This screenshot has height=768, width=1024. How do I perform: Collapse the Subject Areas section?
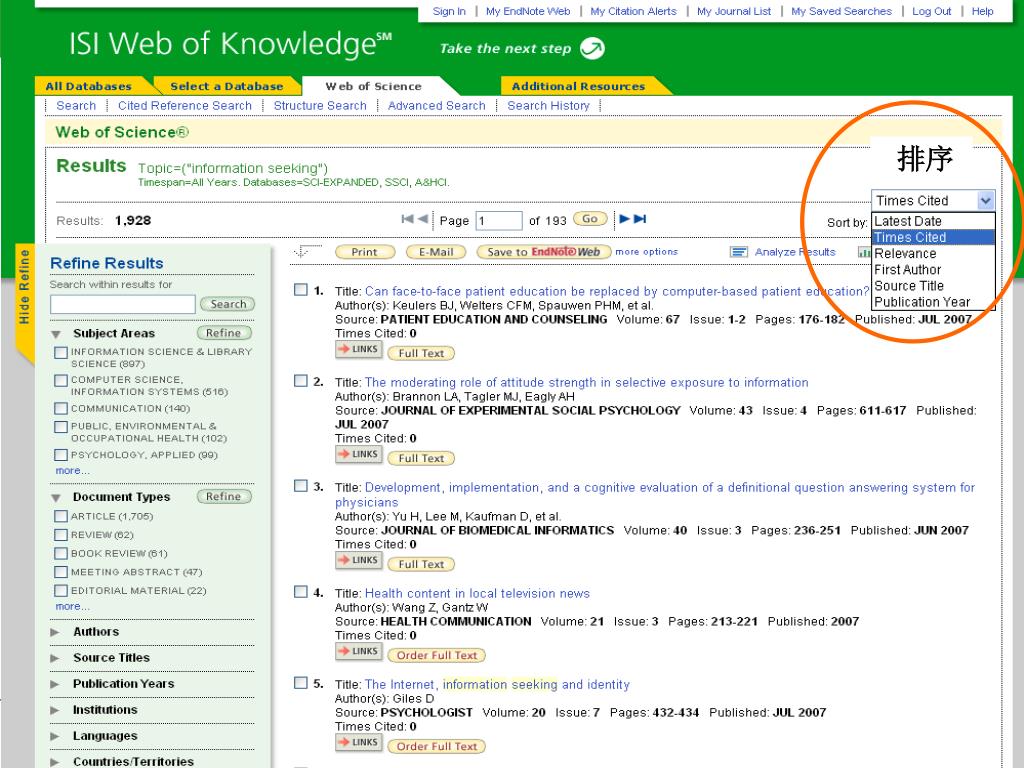tap(56, 334)
